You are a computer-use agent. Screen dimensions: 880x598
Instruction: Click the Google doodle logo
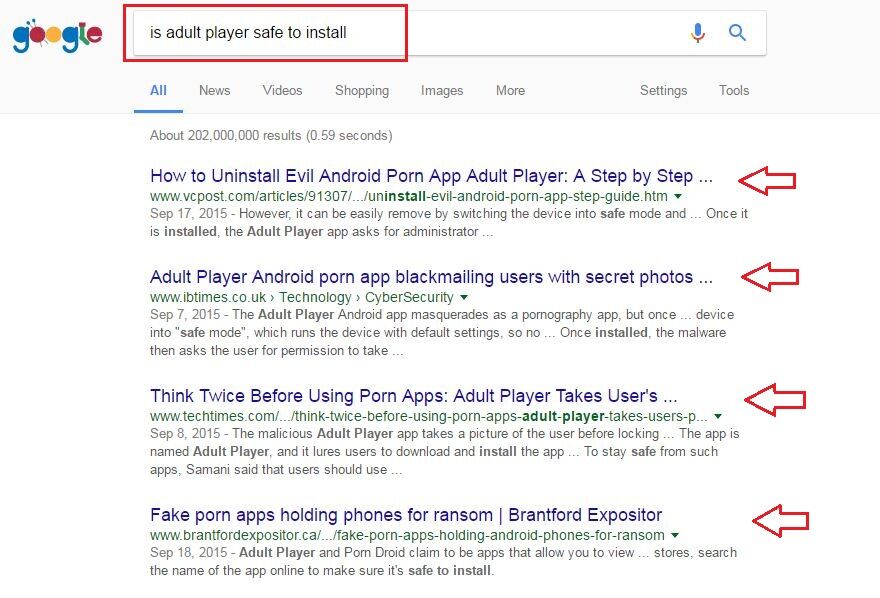coord(57,35)
